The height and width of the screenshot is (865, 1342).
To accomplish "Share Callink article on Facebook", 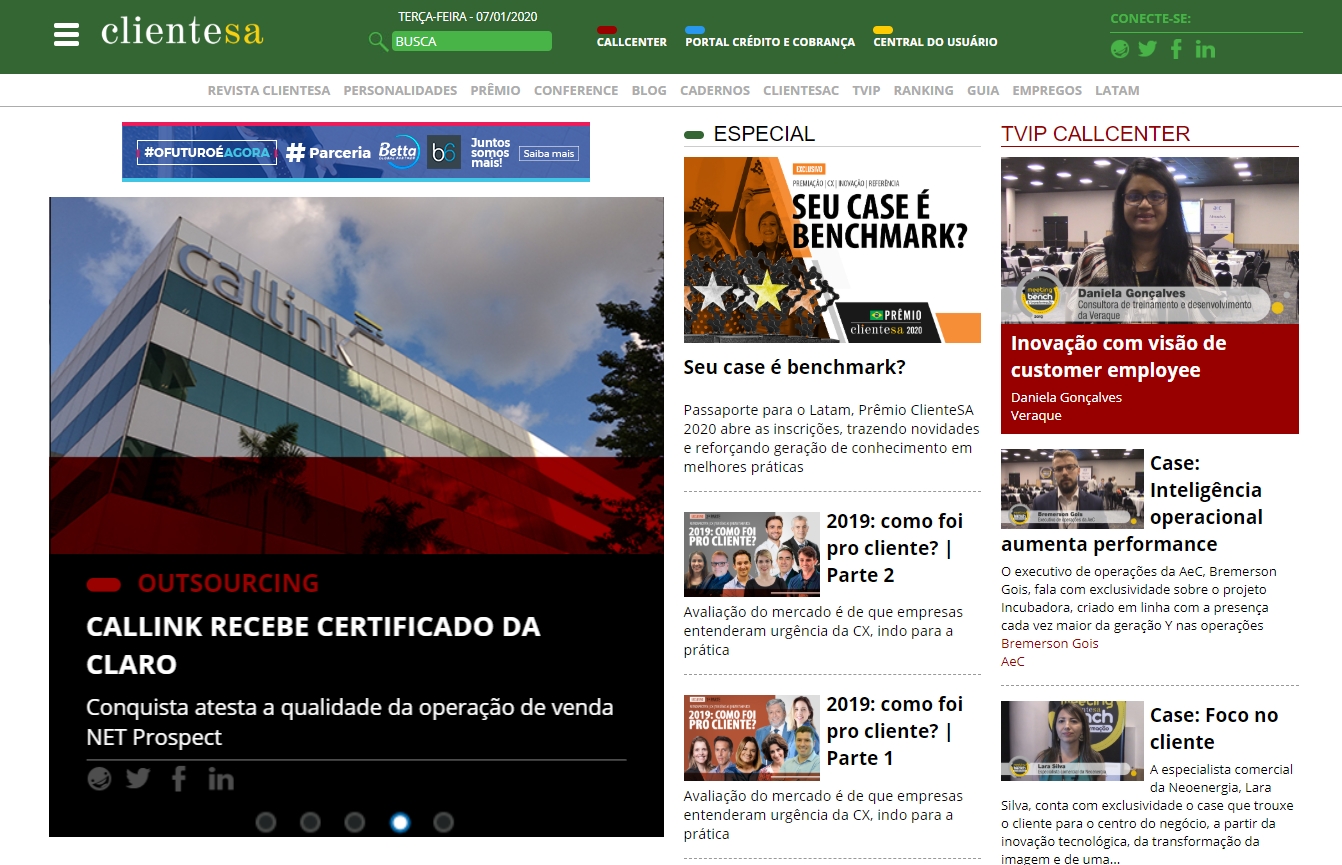I will pyautogui.click(x=179, y=778).
